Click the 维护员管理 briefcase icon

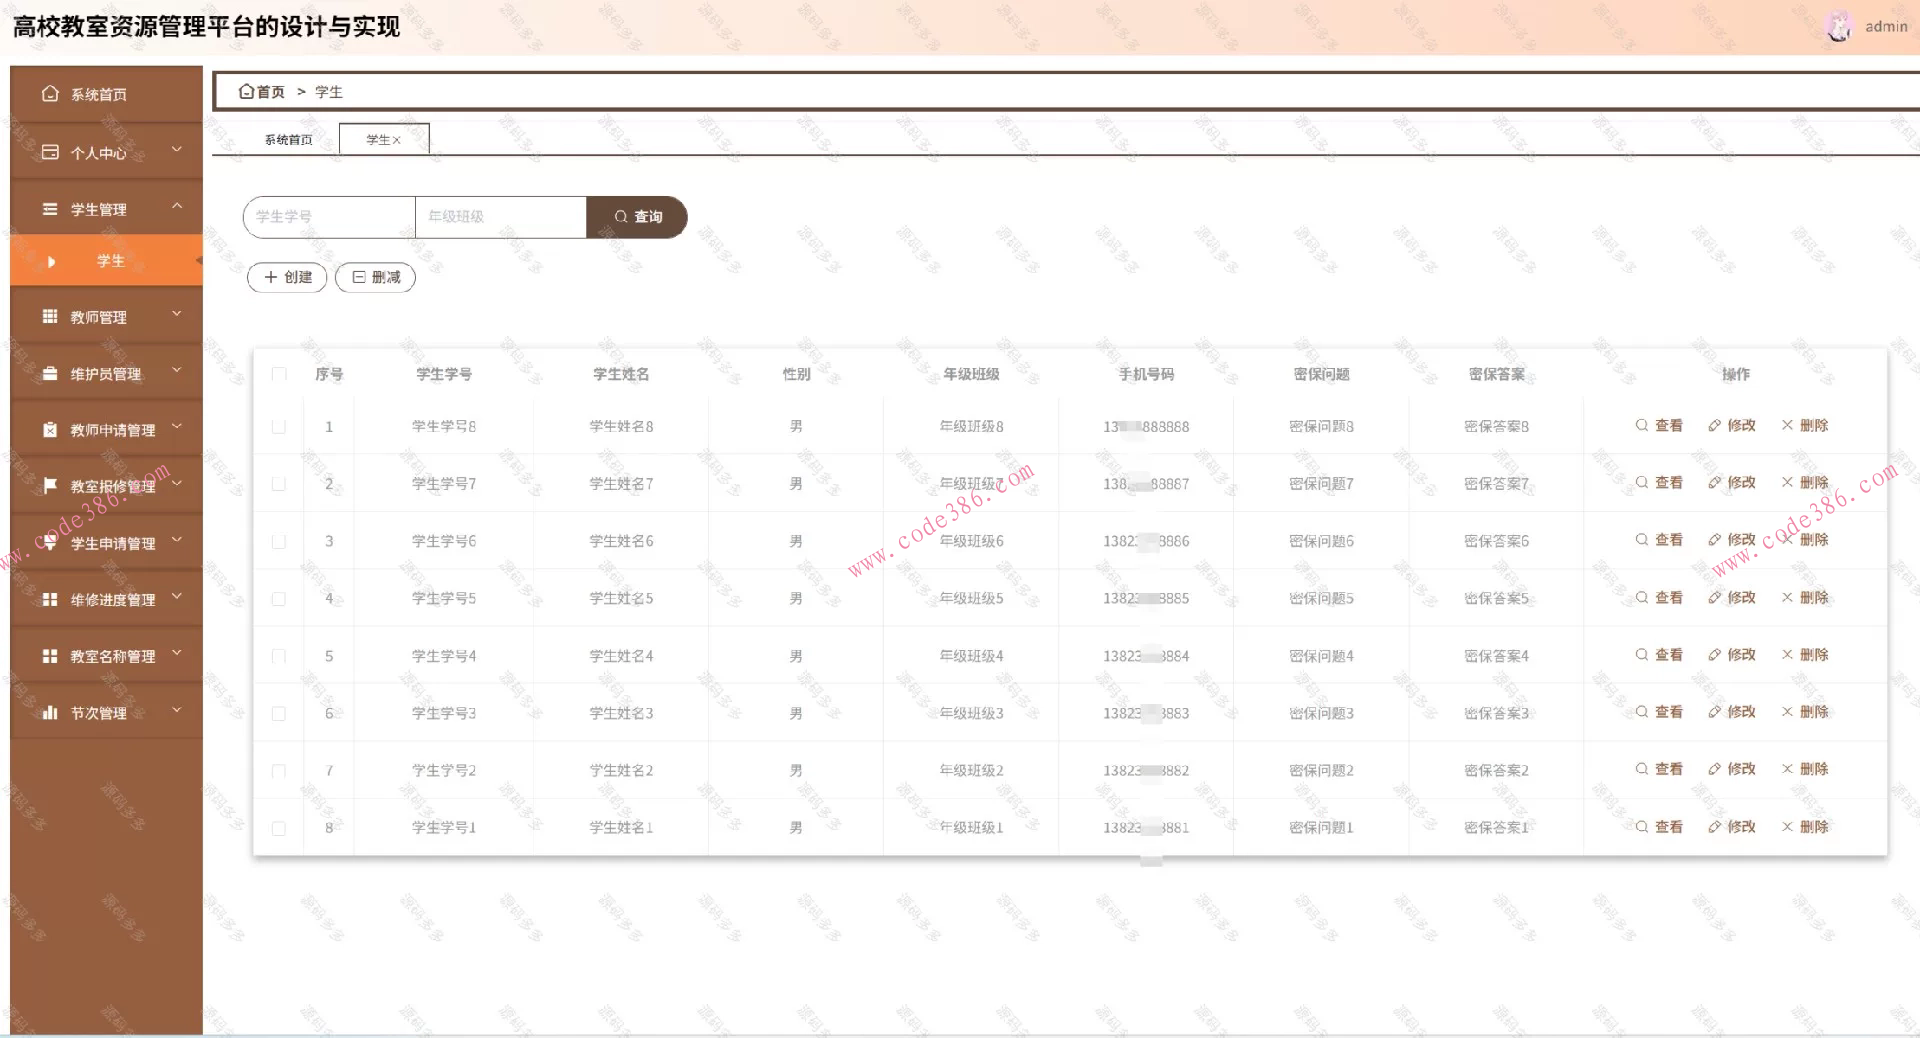point(50,373)
